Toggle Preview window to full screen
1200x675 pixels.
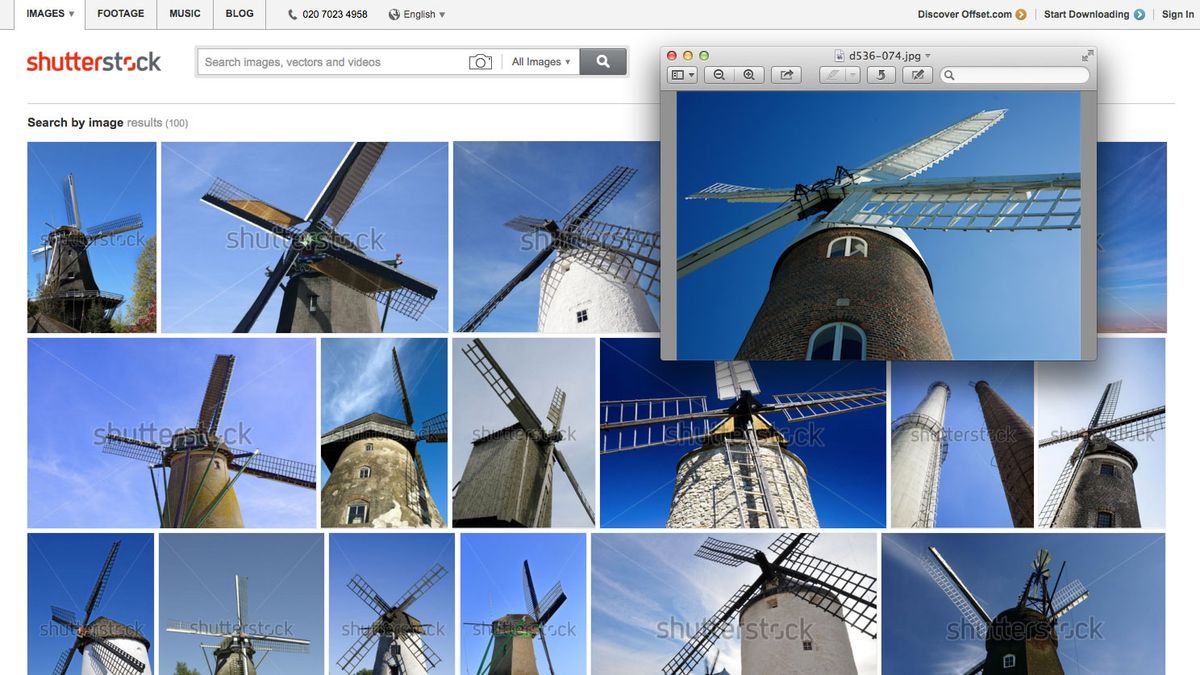coord(1087,55)
